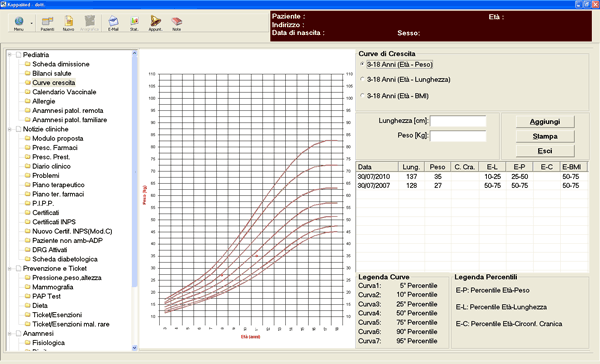Open the Stat. chart icon
Image resolution: width=600 pixels, height=364 pixels.
pyautogui.click(x=134, y=22)
